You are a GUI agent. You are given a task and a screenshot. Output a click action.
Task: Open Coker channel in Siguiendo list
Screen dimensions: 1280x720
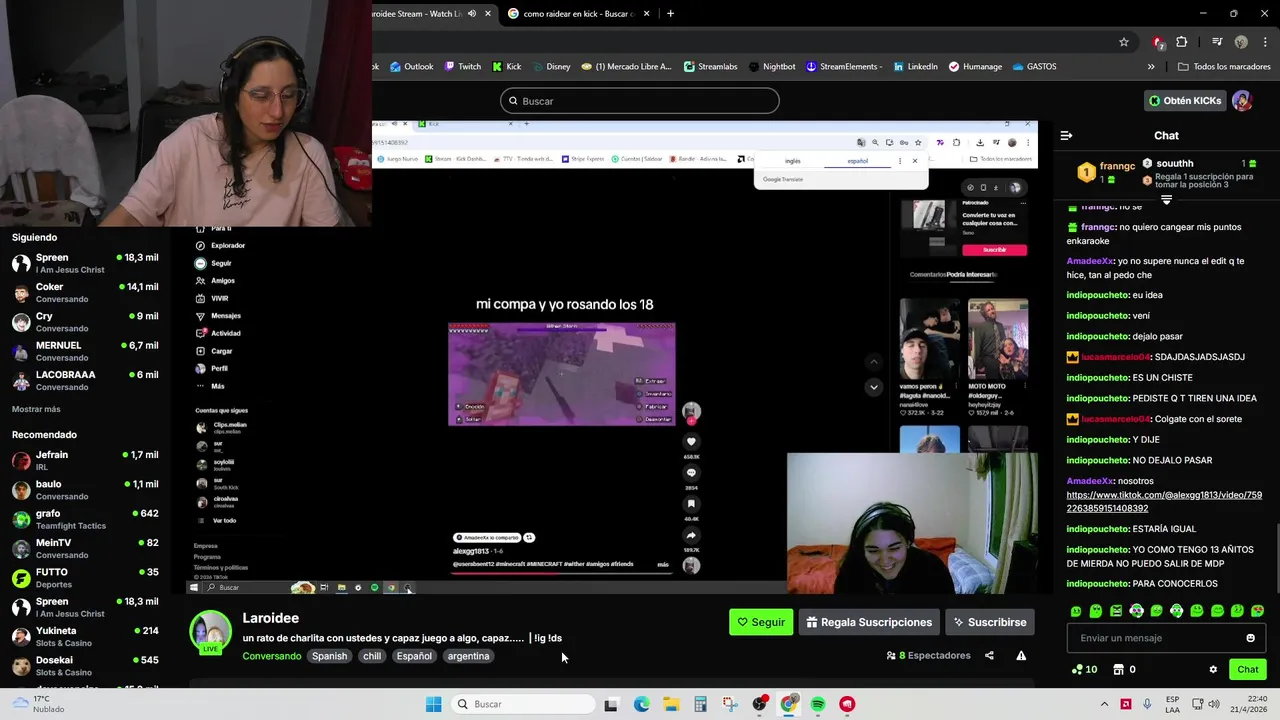point(85,293)
